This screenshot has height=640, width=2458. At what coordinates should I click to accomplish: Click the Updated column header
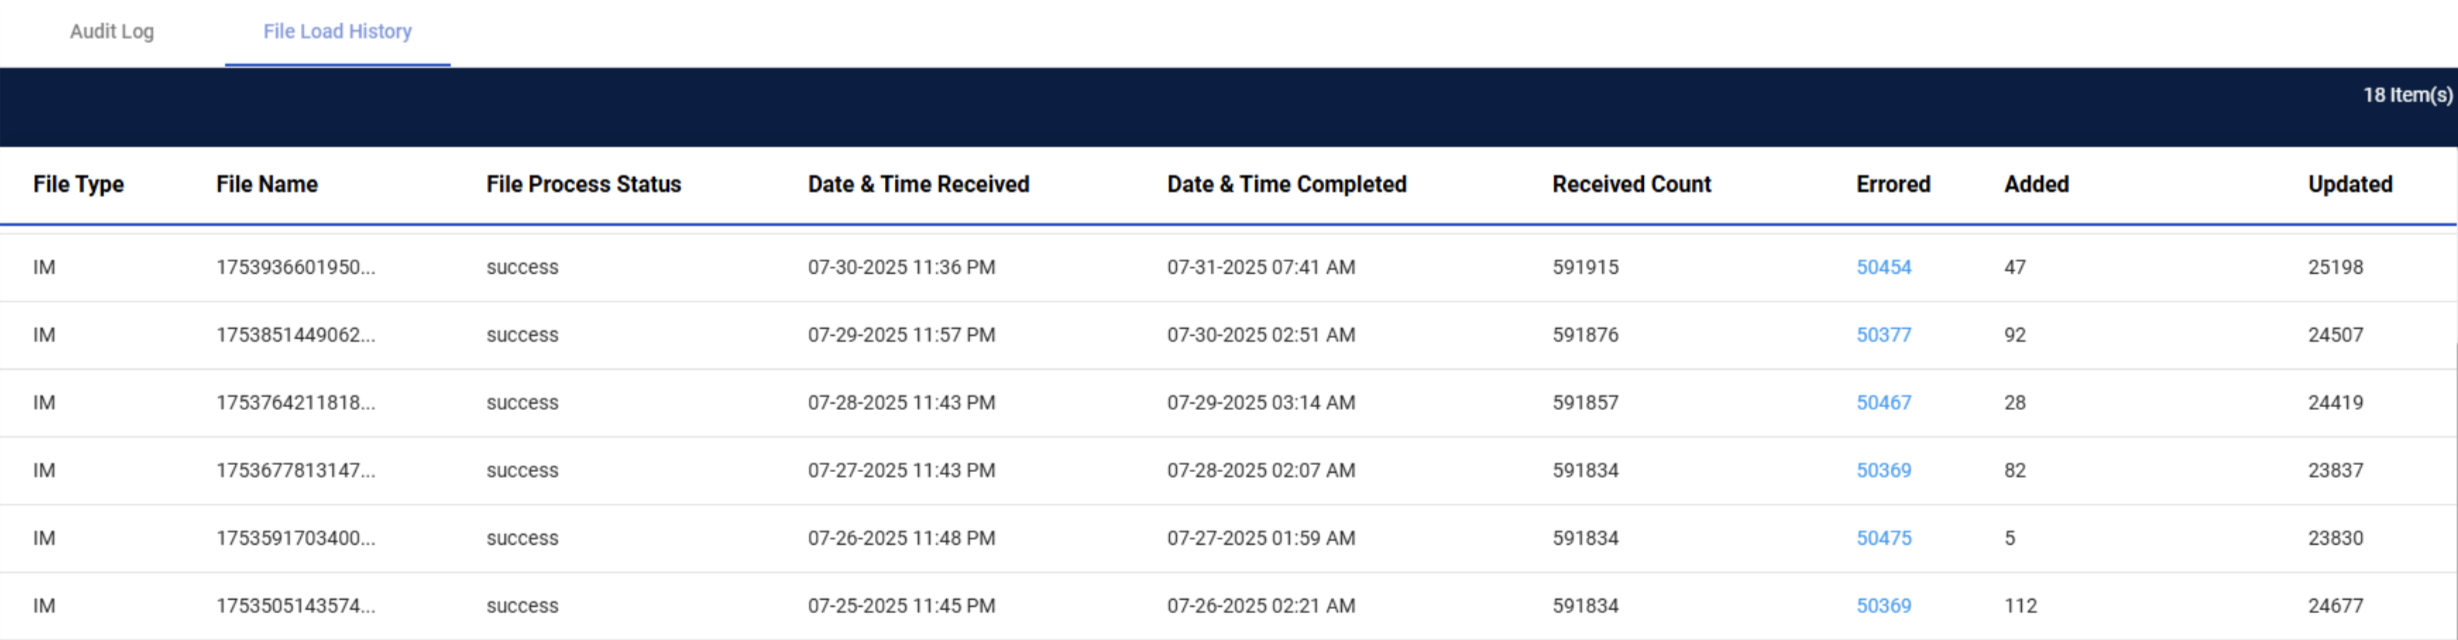2349,184
